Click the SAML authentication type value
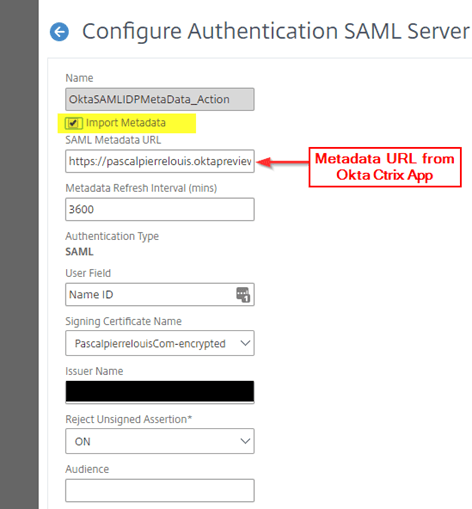 coord(79,252)
